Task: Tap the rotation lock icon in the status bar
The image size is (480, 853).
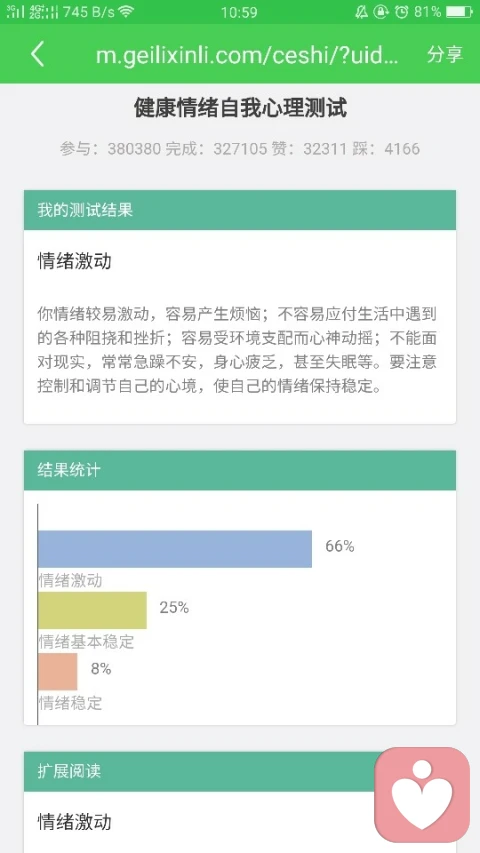Action: [381, 11]
